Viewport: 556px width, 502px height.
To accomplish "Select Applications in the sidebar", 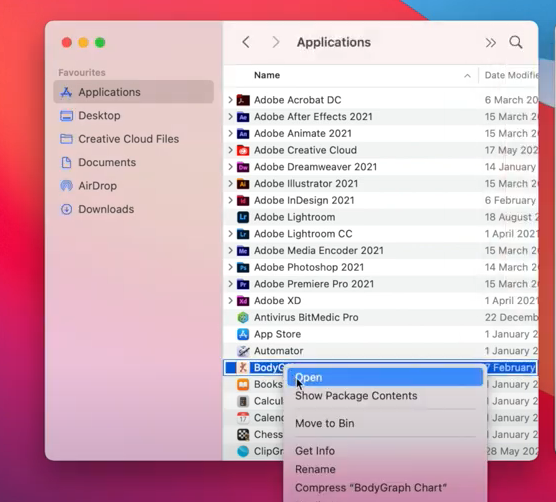I will [x=134, y=92].
